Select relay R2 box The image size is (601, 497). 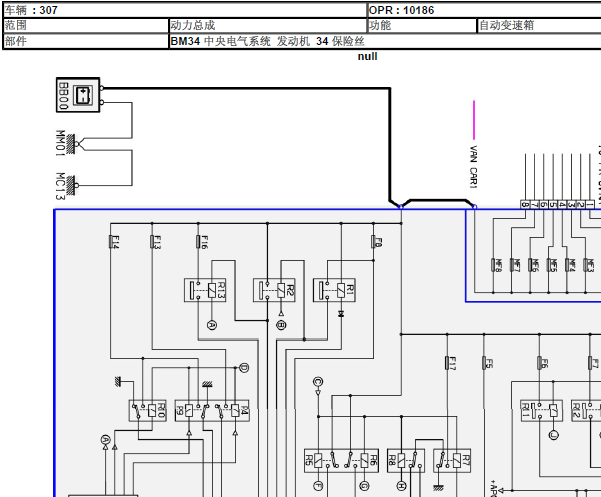(x=274, y=290)
